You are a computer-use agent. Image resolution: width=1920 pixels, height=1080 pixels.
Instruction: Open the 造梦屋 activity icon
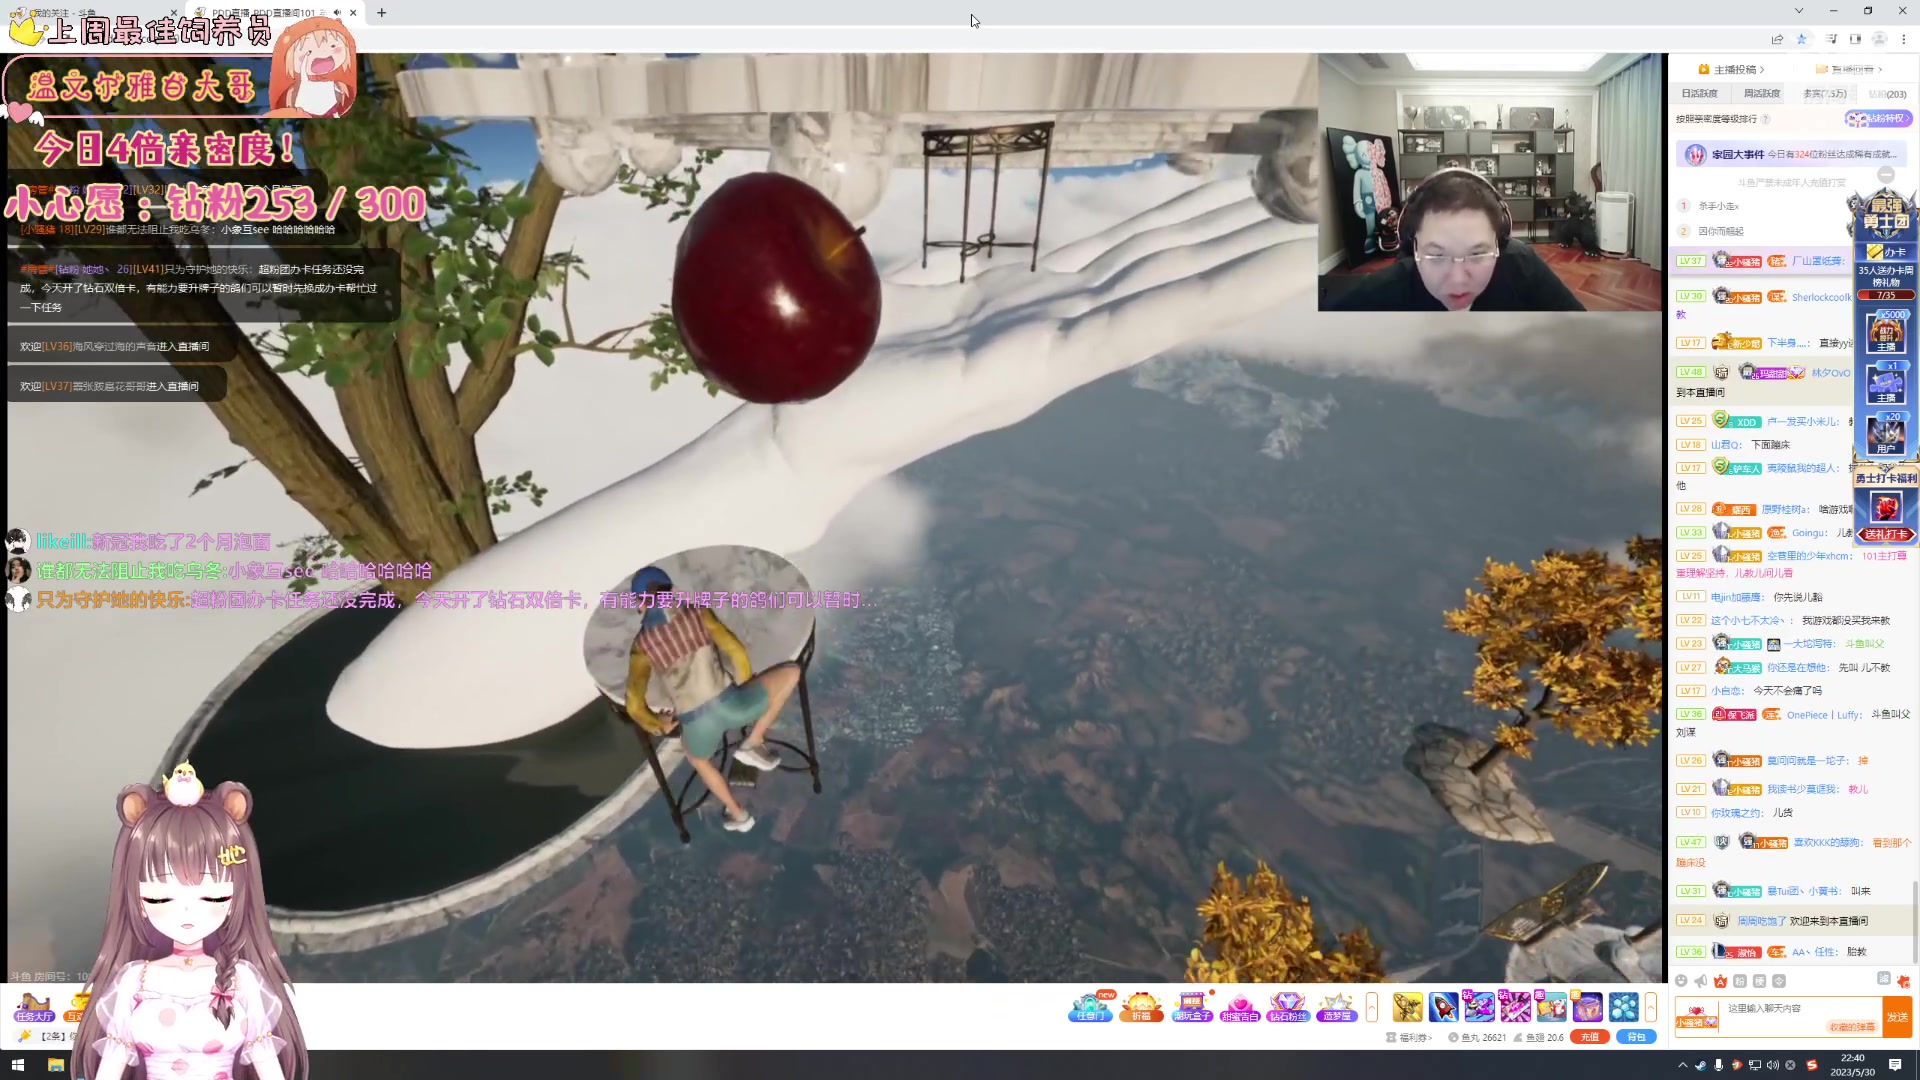click(1336, 1006)
